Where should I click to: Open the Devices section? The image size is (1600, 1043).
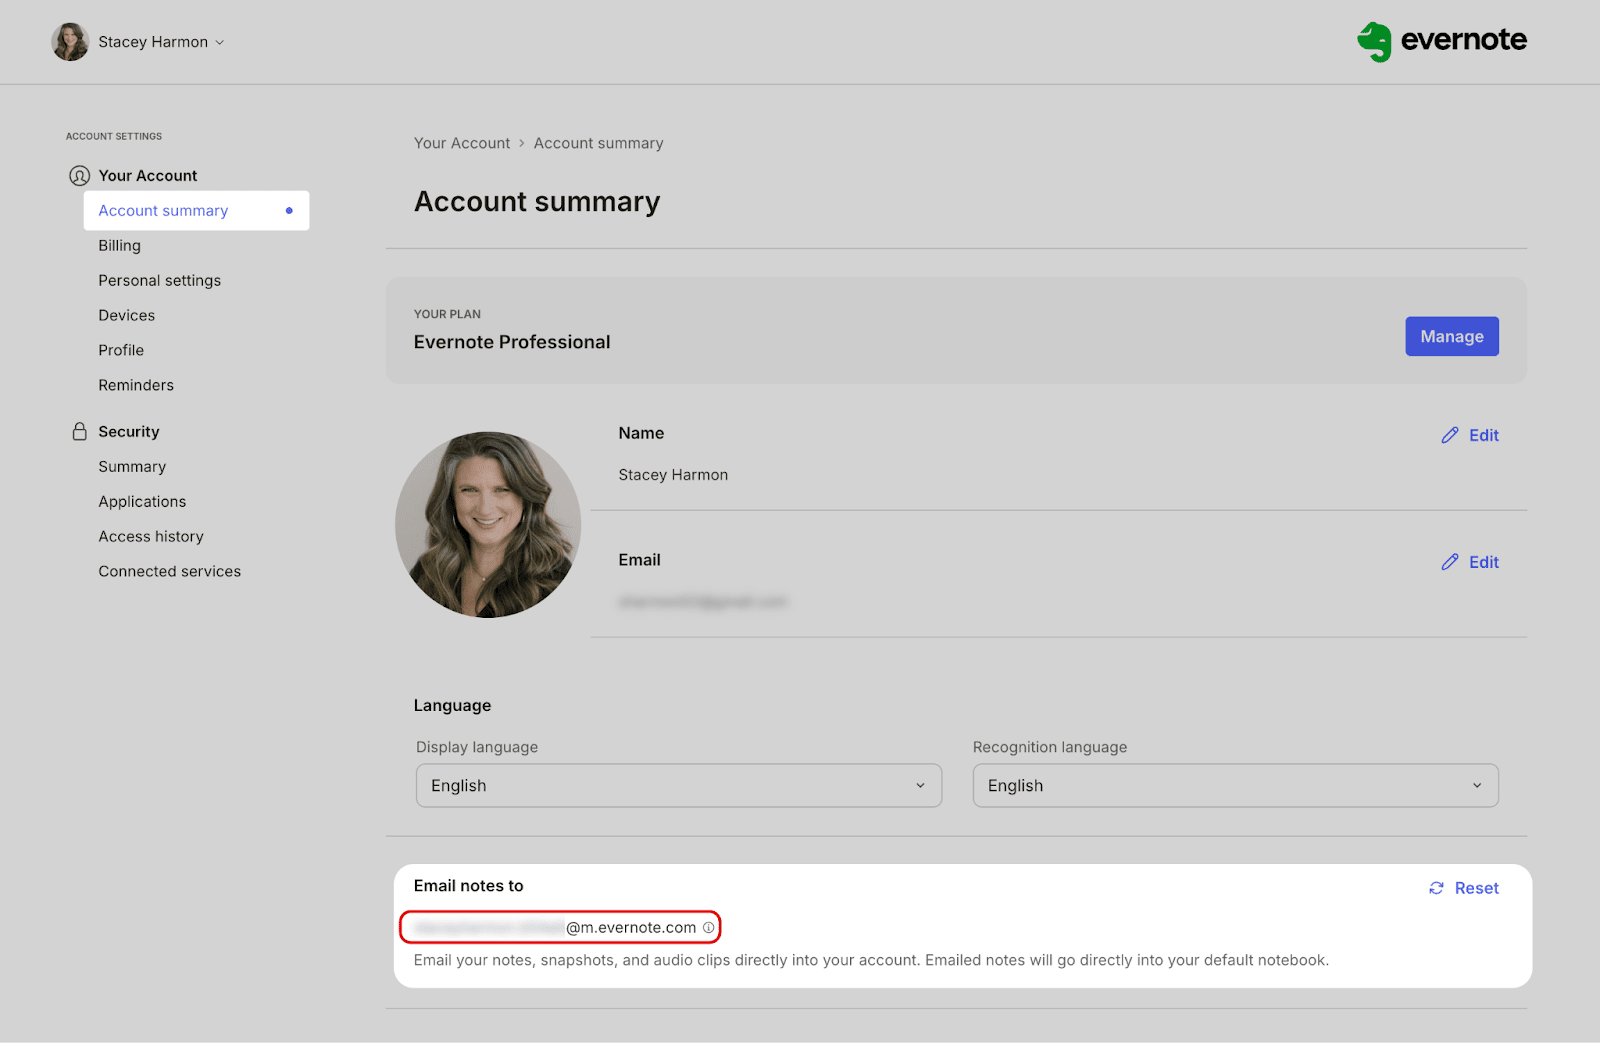[x=126, y=316]
